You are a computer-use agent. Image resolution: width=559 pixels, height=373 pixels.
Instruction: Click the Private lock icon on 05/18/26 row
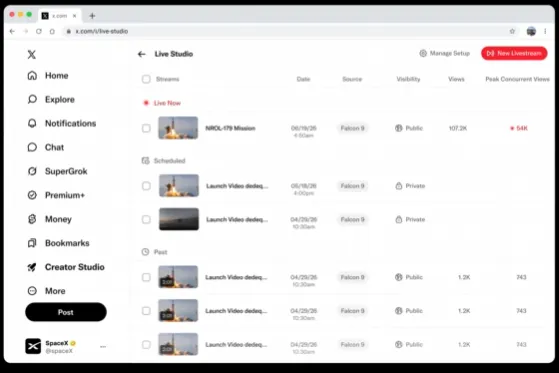coord(399,186)
